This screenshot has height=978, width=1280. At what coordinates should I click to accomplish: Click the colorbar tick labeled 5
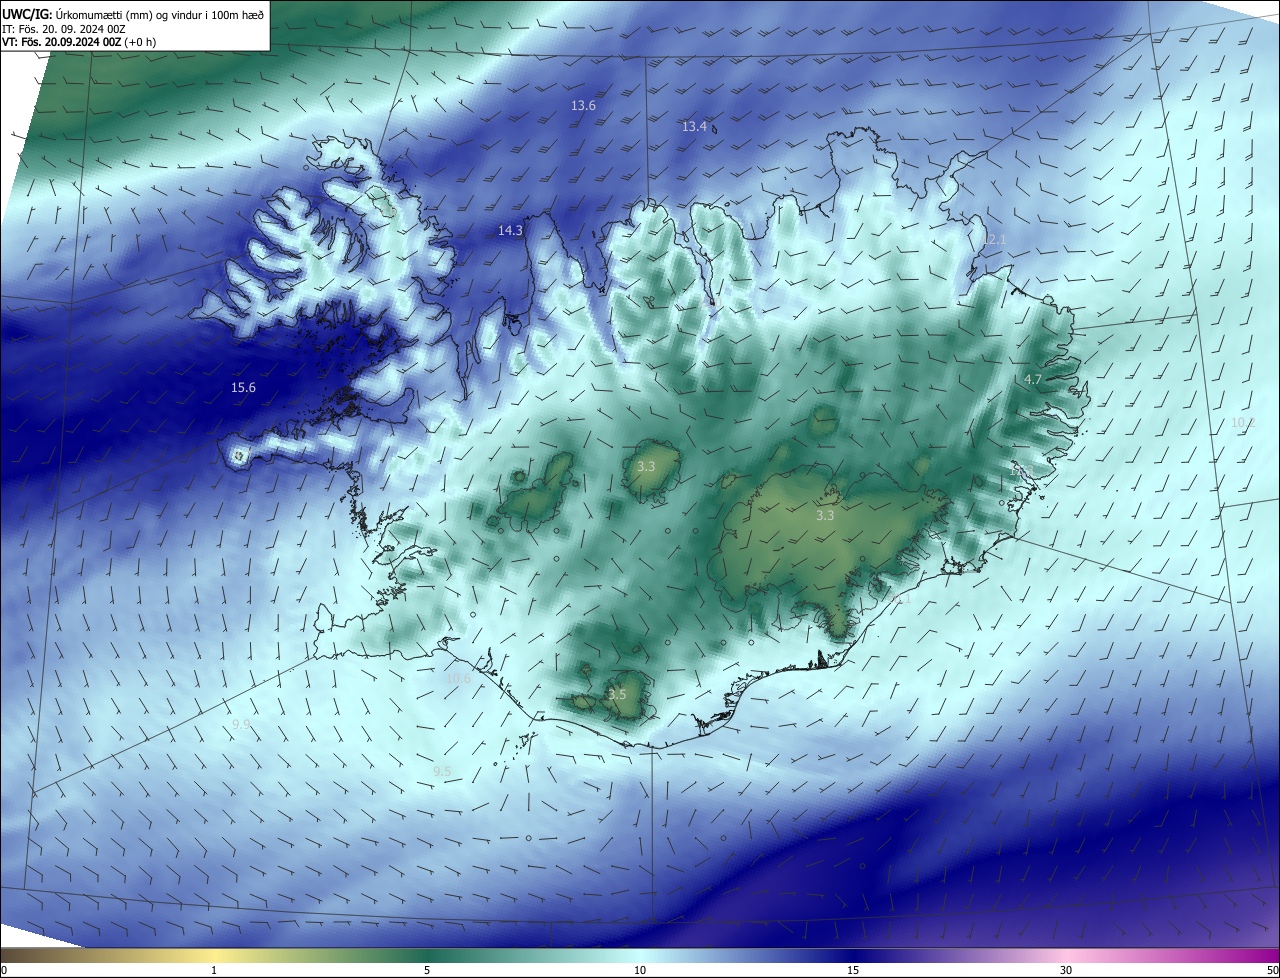click(427, 970)
